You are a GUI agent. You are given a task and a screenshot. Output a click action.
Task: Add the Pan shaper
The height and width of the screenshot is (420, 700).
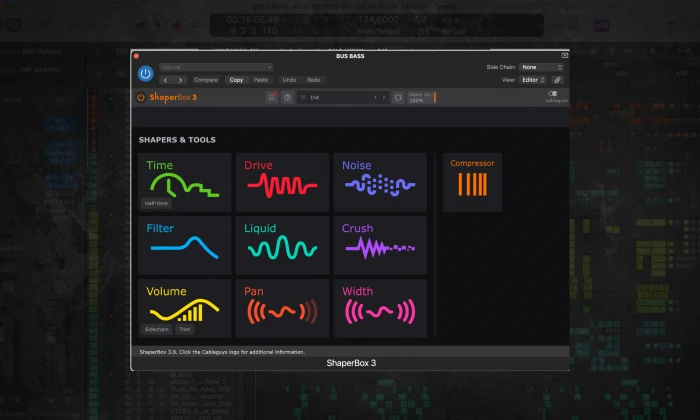[282, 308]
